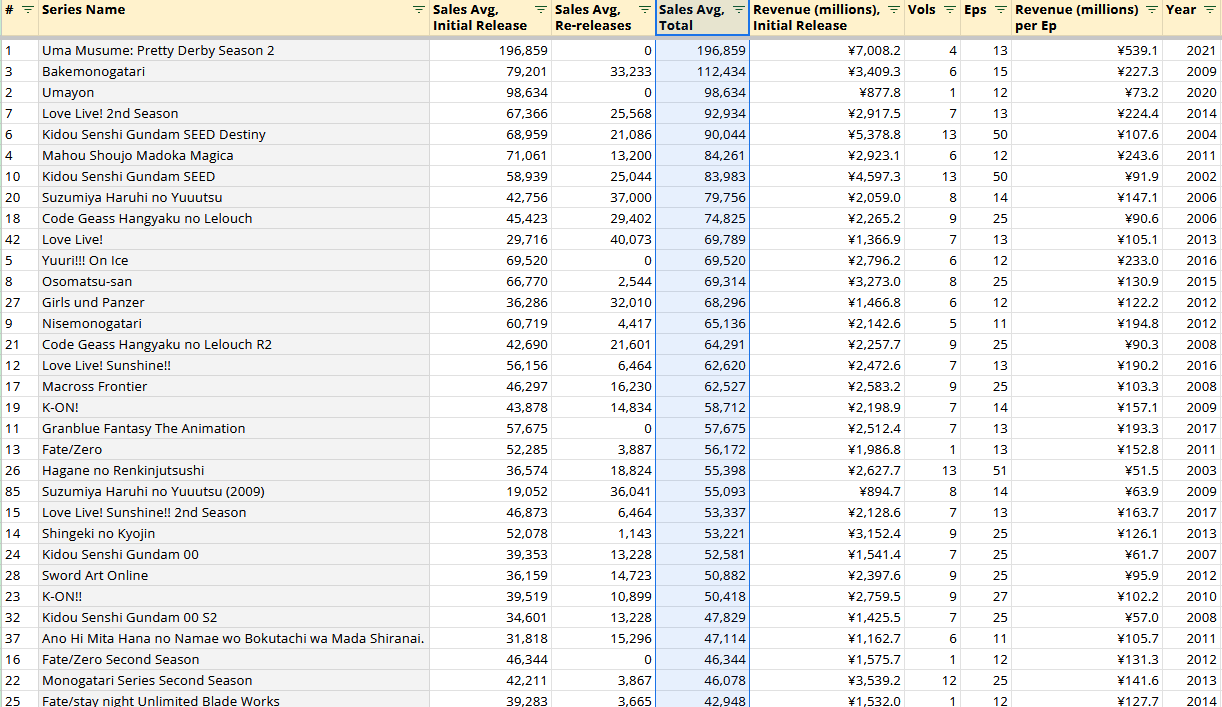Click Fate/stay night Unlimited Blade Works cell
Image resolution: width=1222 pixels, height=707 pixels.
pos(234,700)
